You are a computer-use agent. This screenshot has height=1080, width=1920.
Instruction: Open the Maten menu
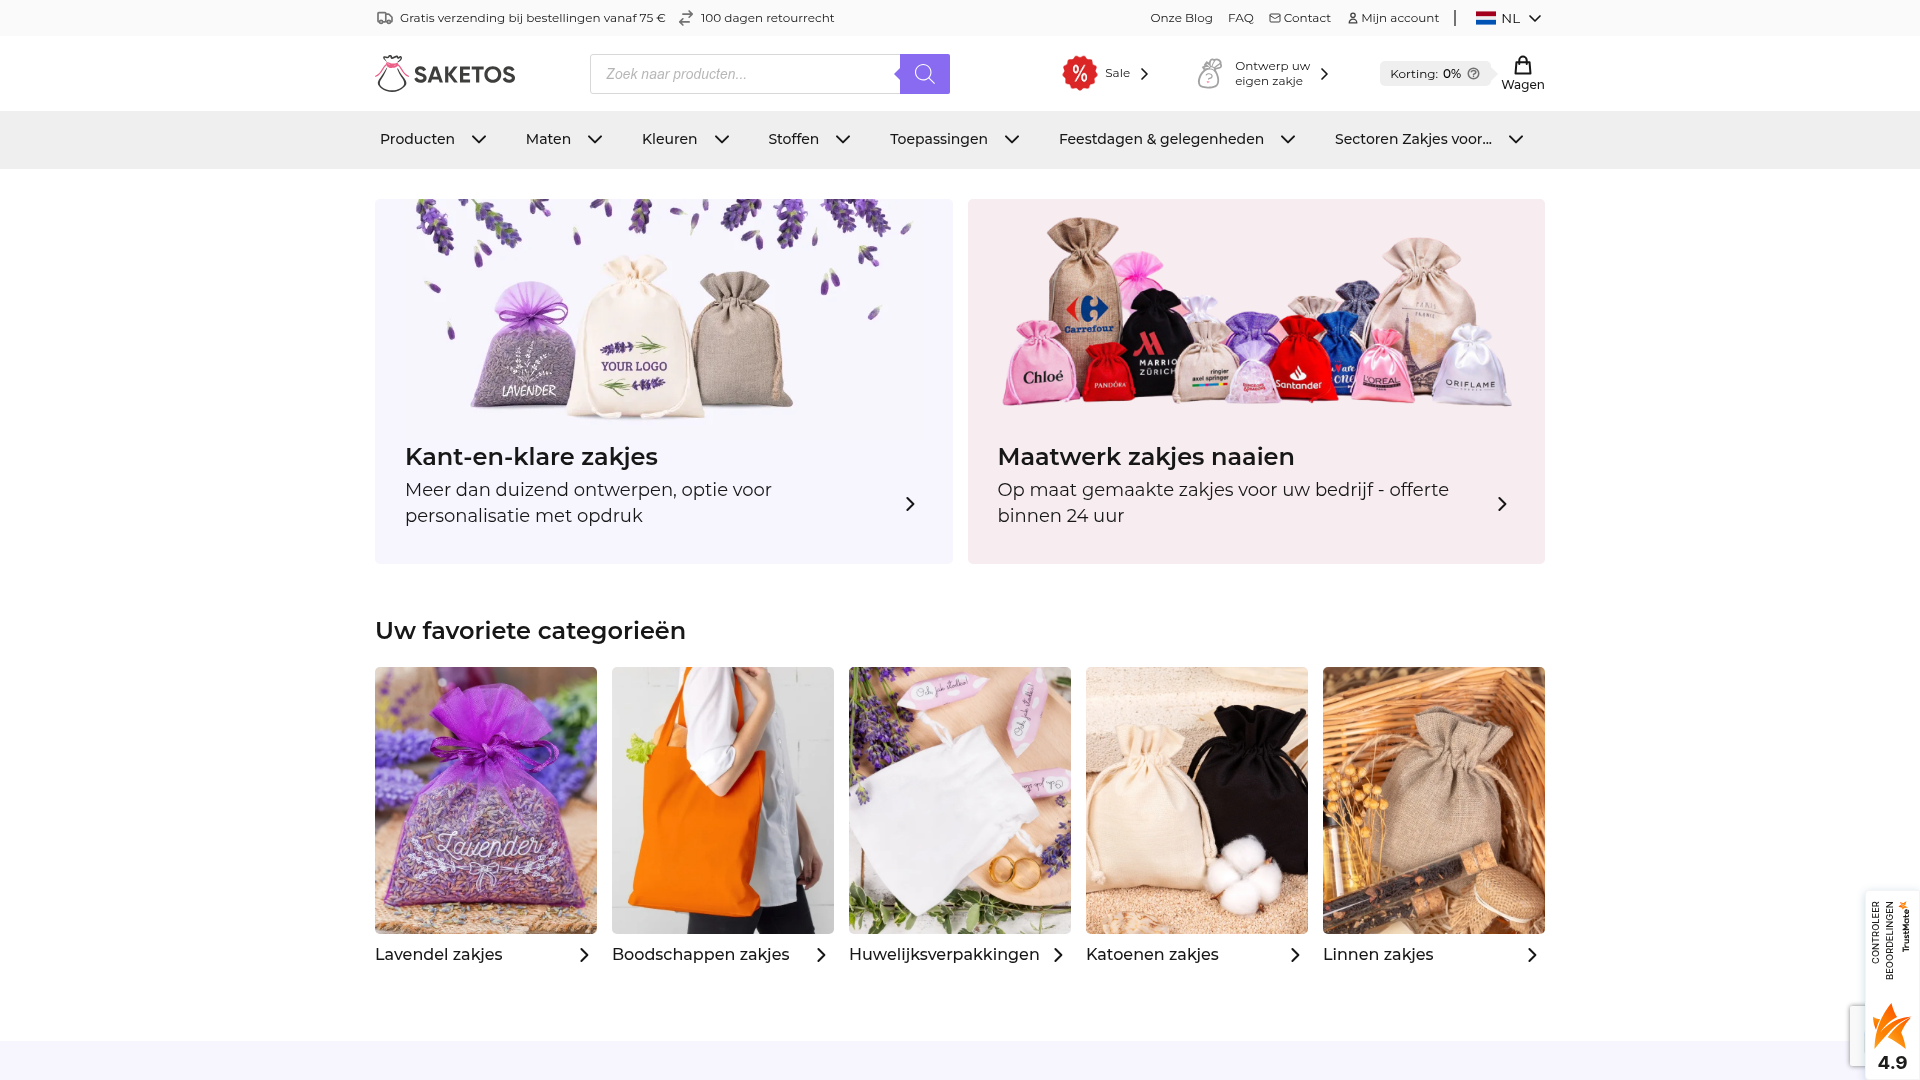[548, 139]
